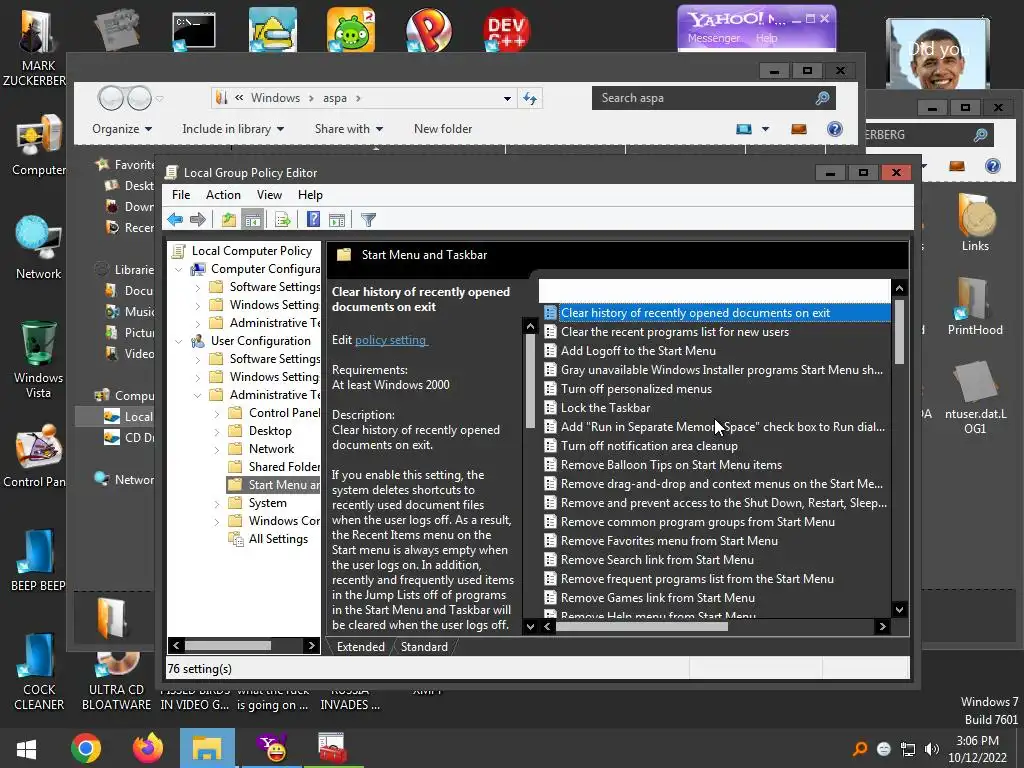Open the address bar history dropdown arrow
The width and height of the screenshot is (1024, 768).
tap(507, 99)
